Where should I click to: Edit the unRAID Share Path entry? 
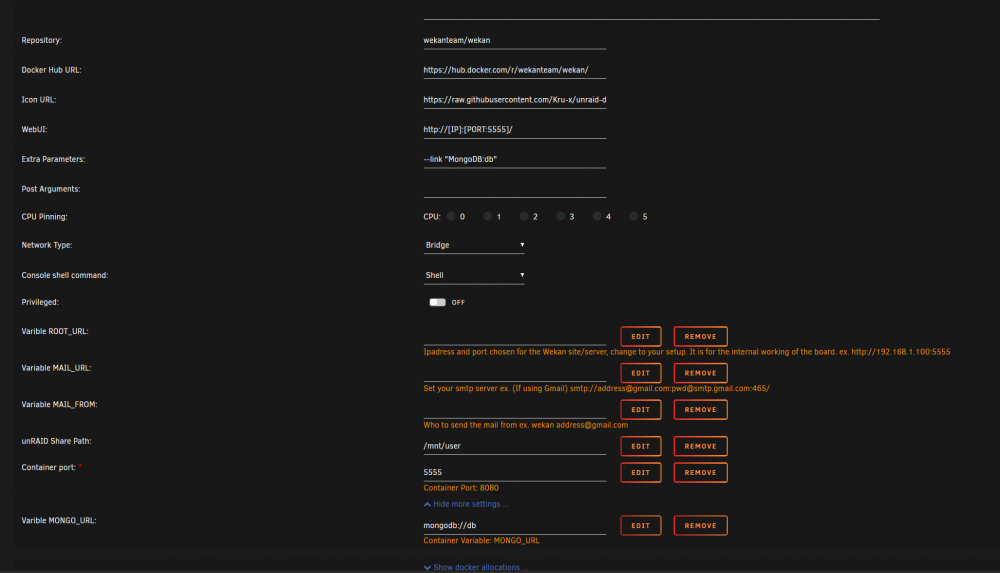tap(640, 446)
